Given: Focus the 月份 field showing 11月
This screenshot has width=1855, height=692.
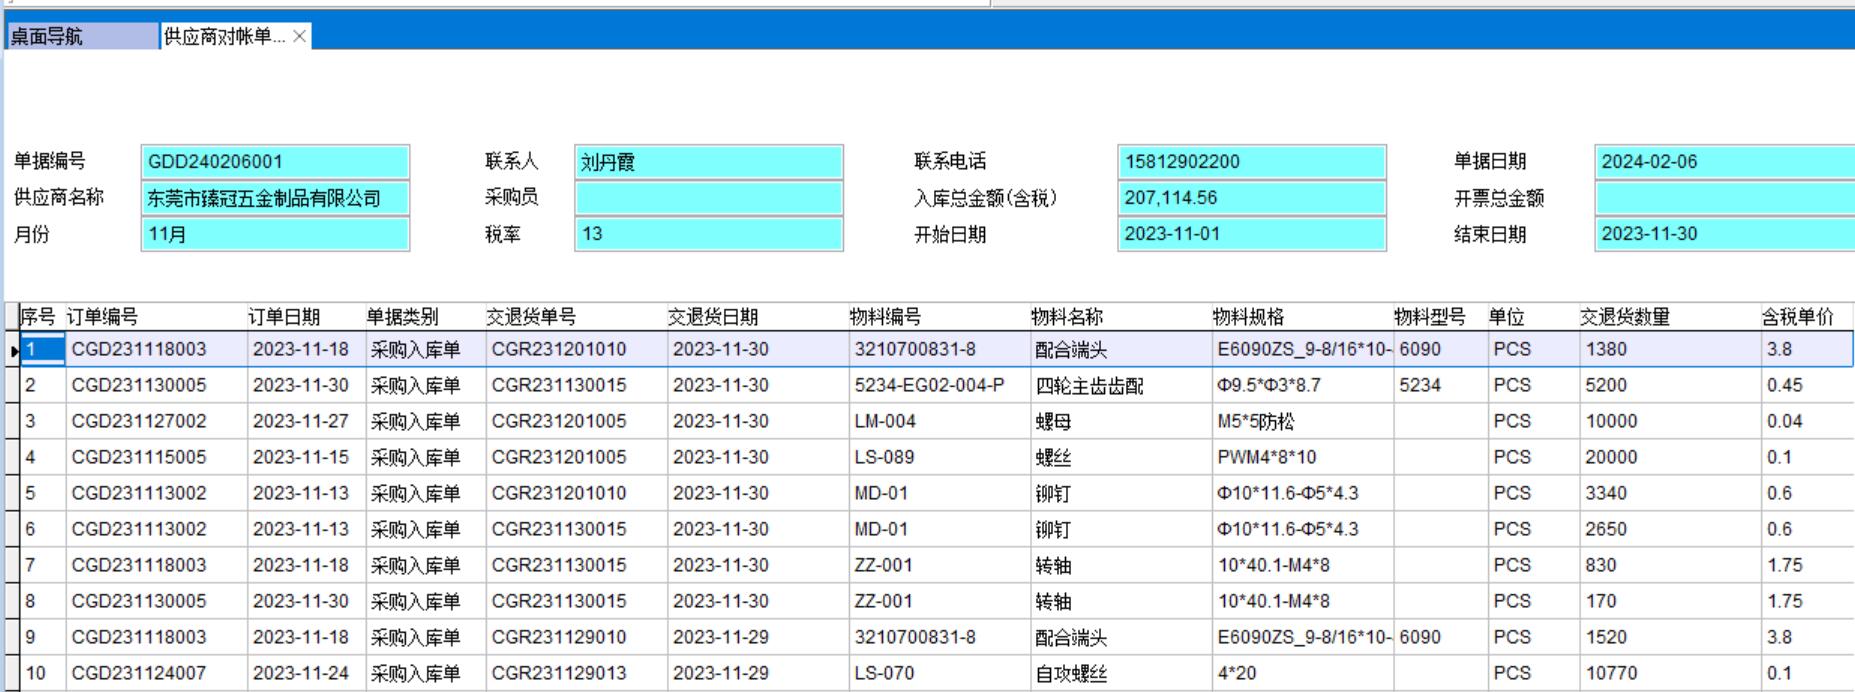Looking at the screenshot, I should click(275, 234).
